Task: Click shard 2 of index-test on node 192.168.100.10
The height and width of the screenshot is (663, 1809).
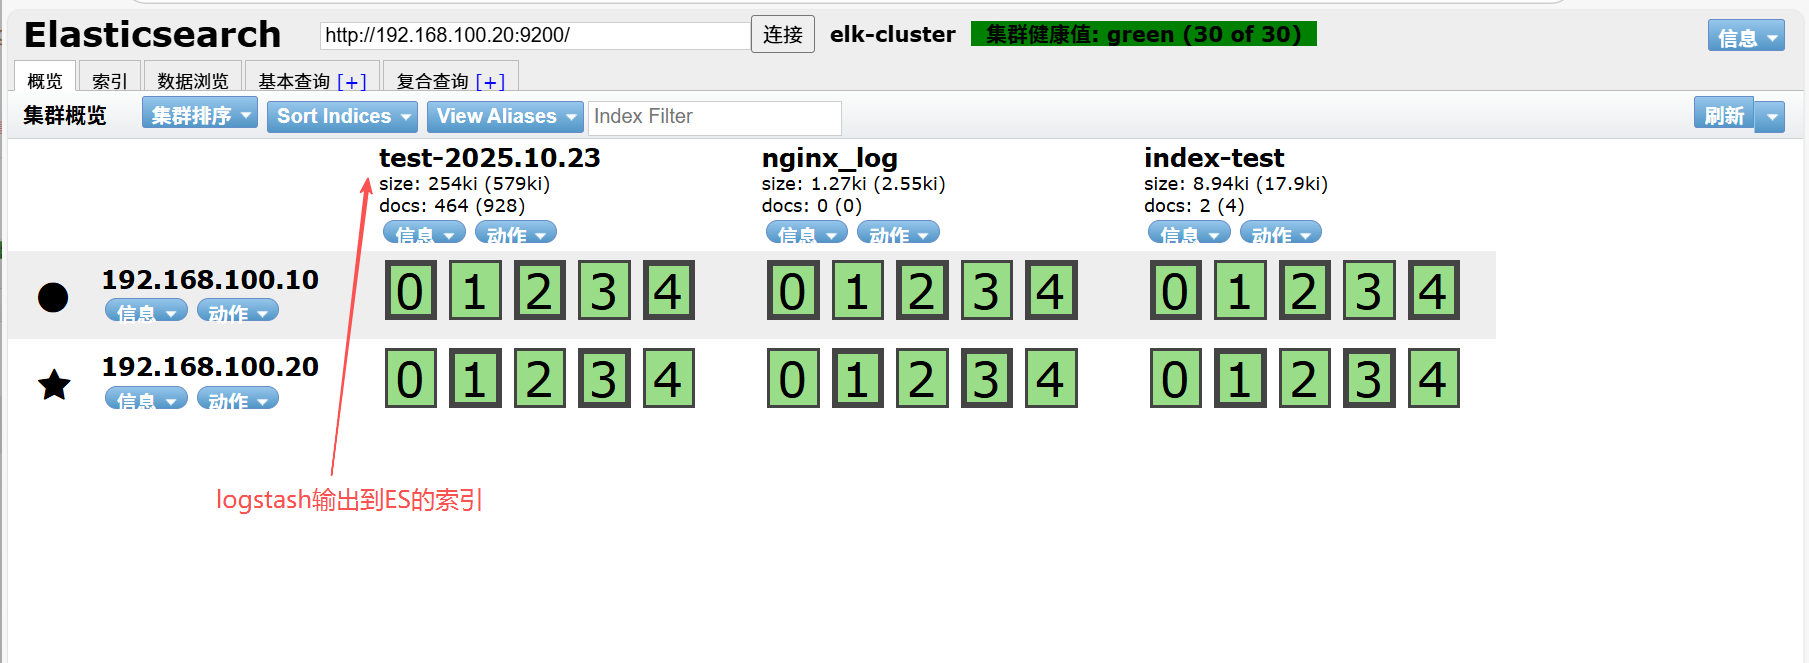Action: click(x=1304, y=290)
